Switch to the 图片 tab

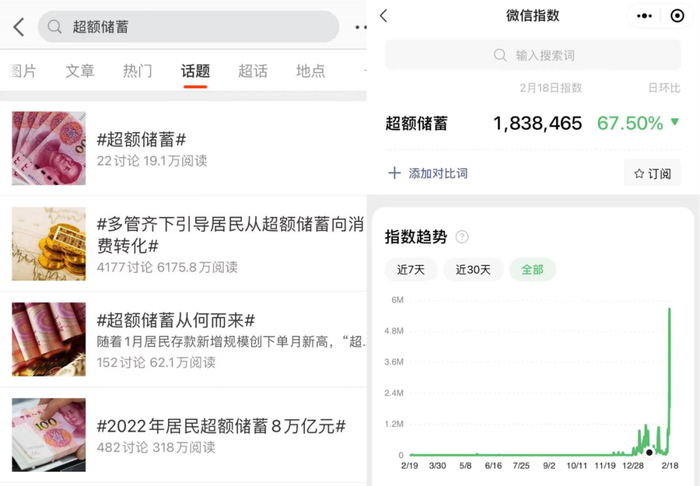pos(22,71)
